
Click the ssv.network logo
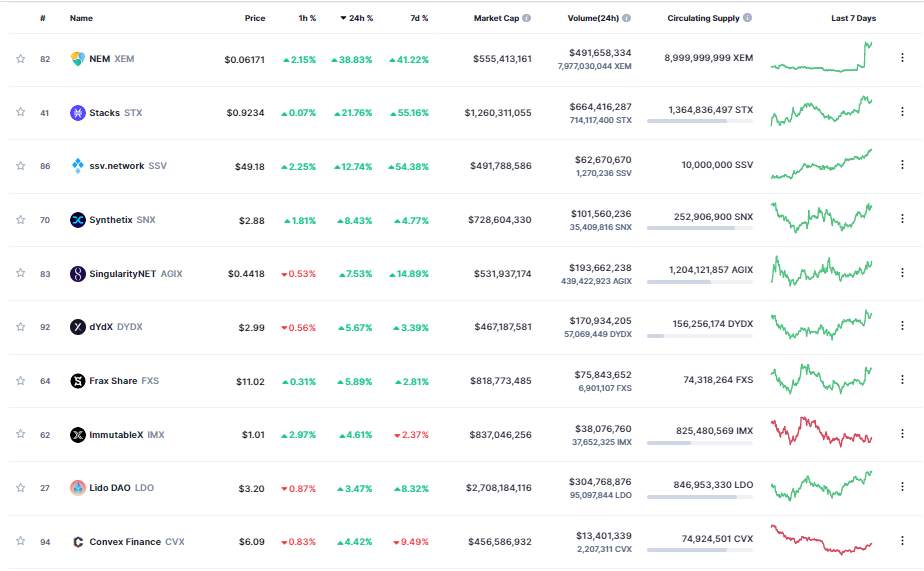pos(78,166)
